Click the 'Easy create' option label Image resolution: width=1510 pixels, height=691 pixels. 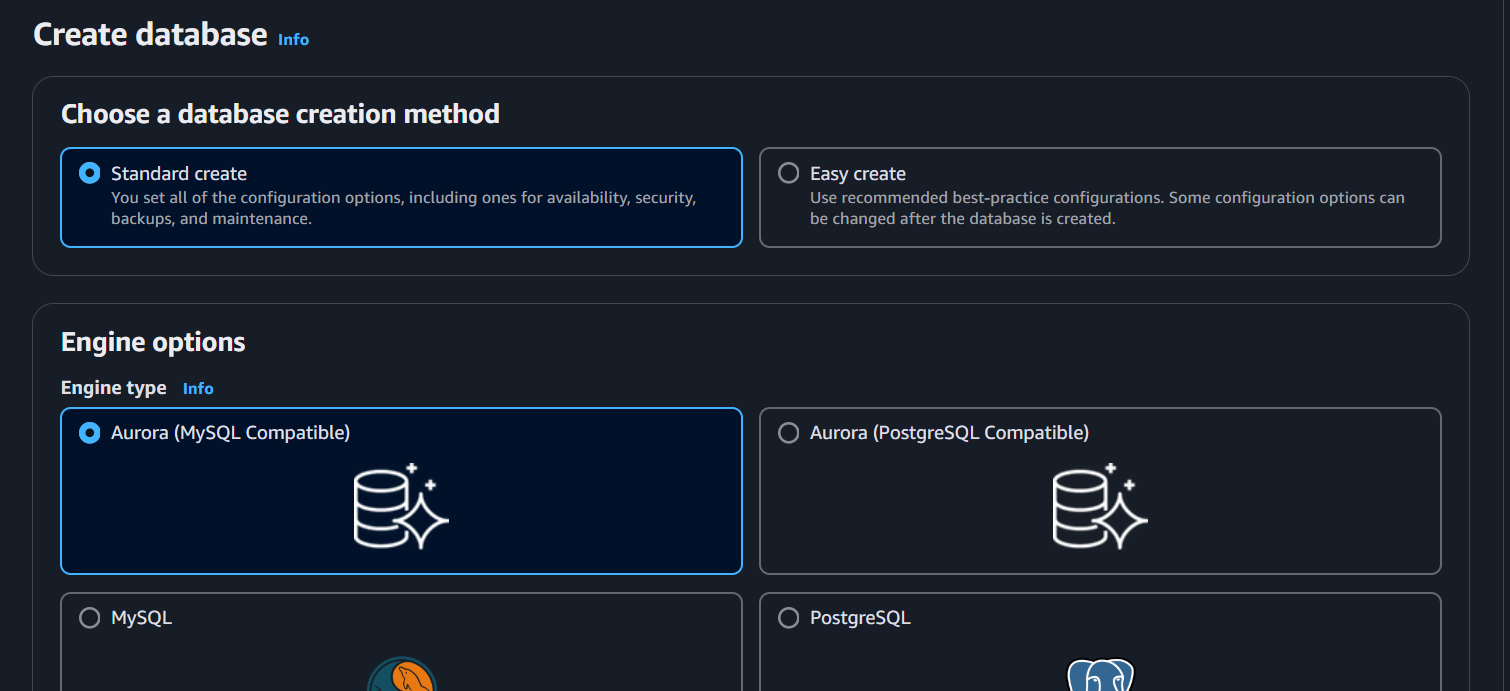858,173
